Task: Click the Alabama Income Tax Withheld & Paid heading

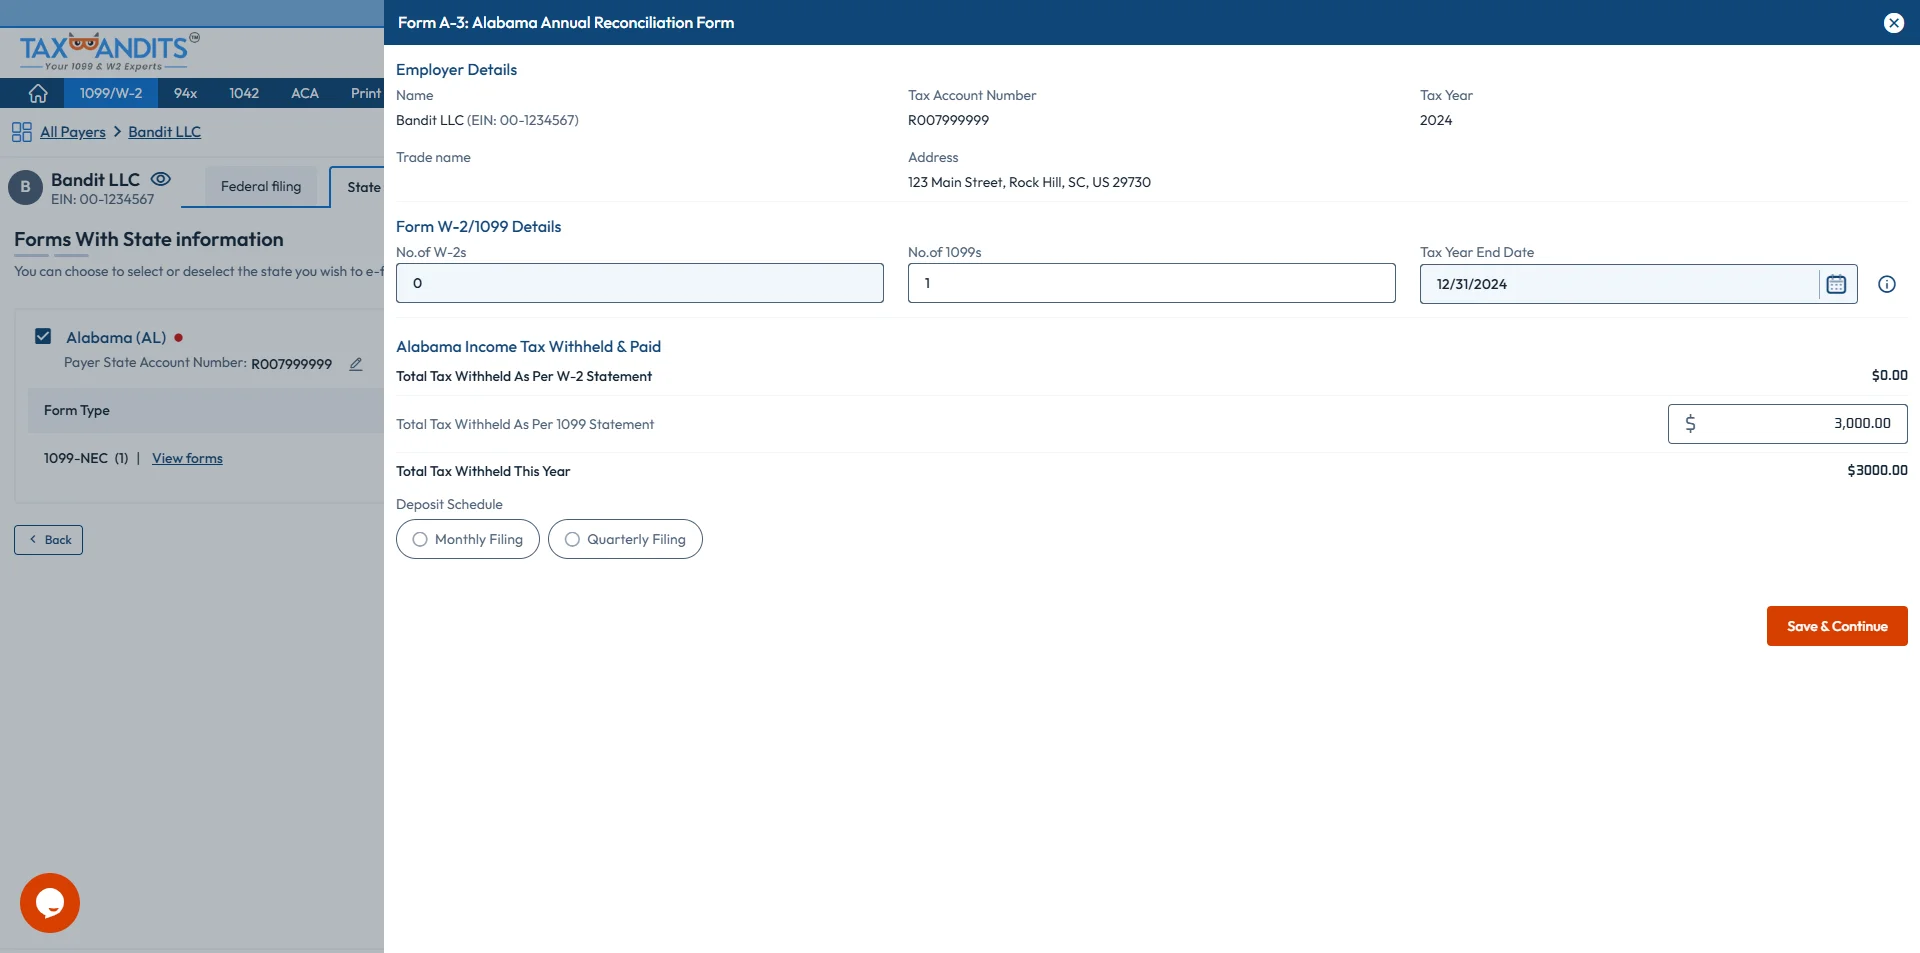Action: [528, 347]
